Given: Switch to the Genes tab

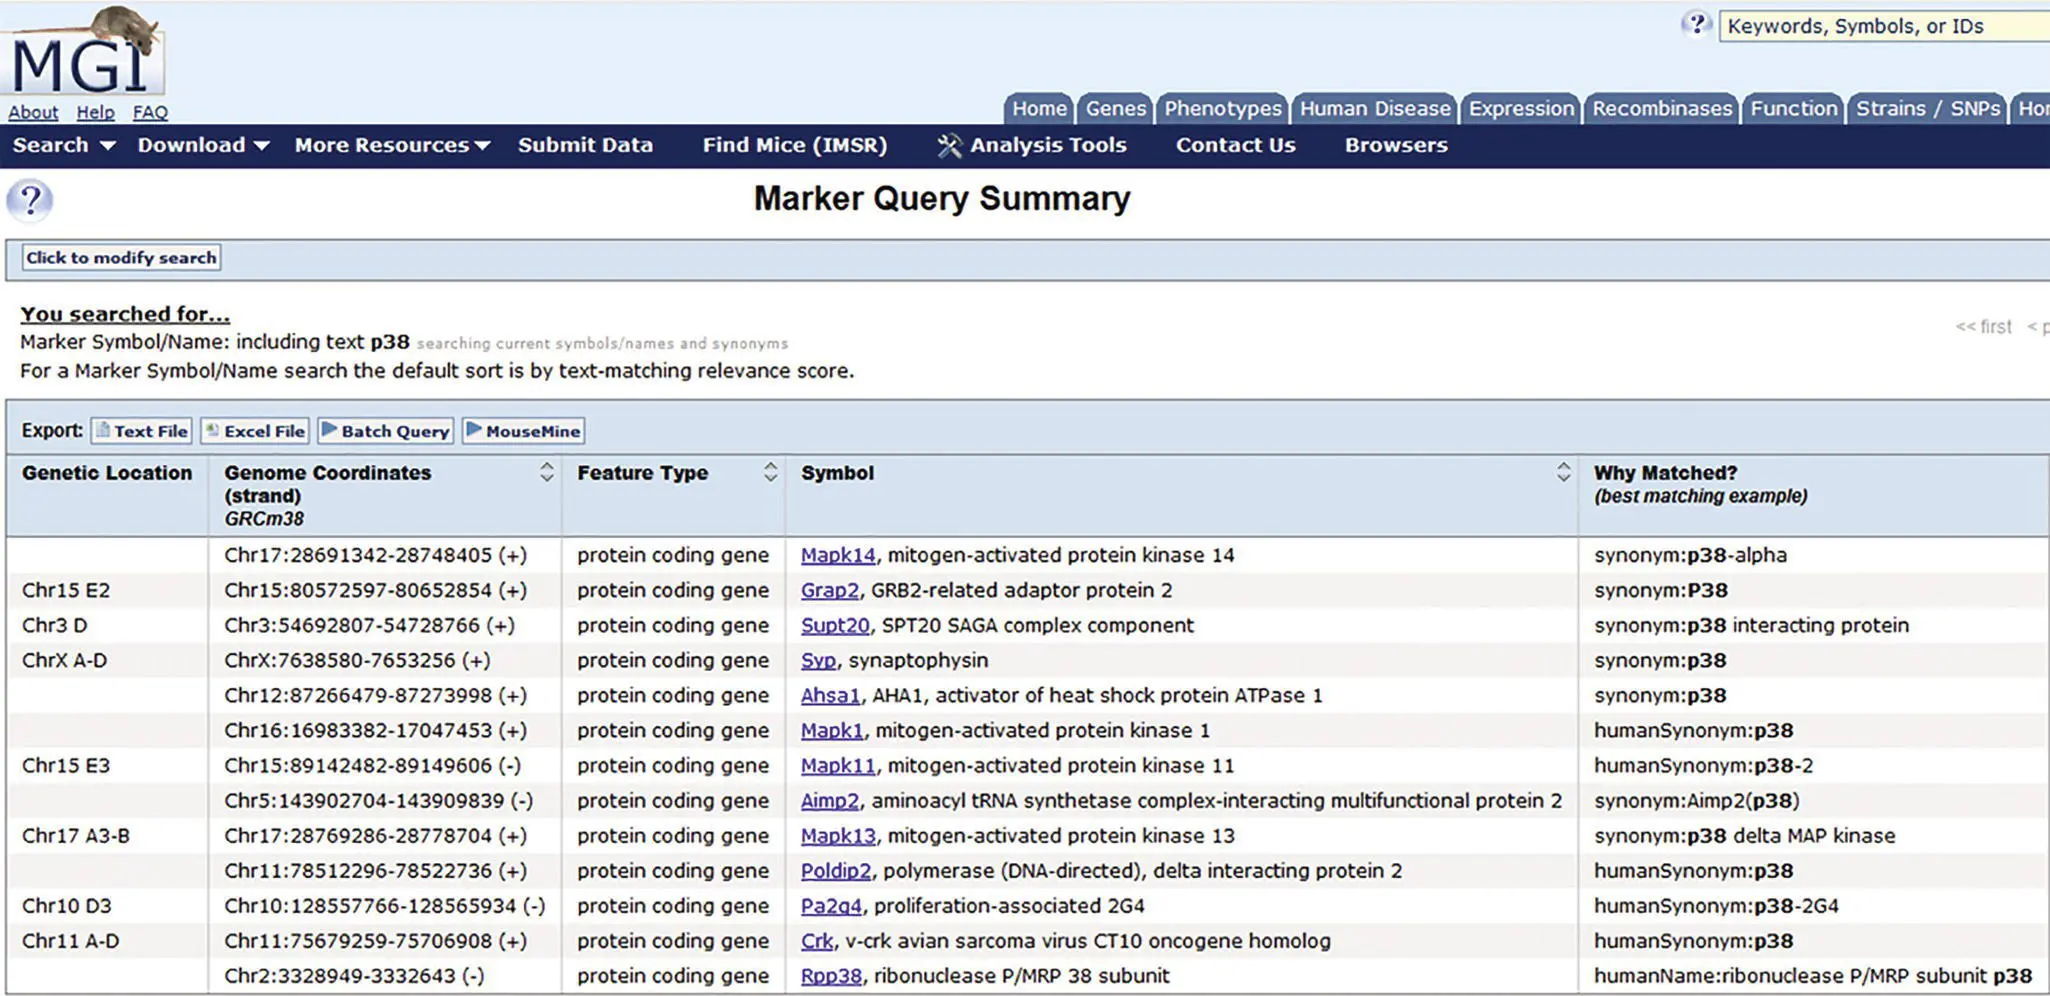Looking at the screenshot, I should click(1115, 108).
